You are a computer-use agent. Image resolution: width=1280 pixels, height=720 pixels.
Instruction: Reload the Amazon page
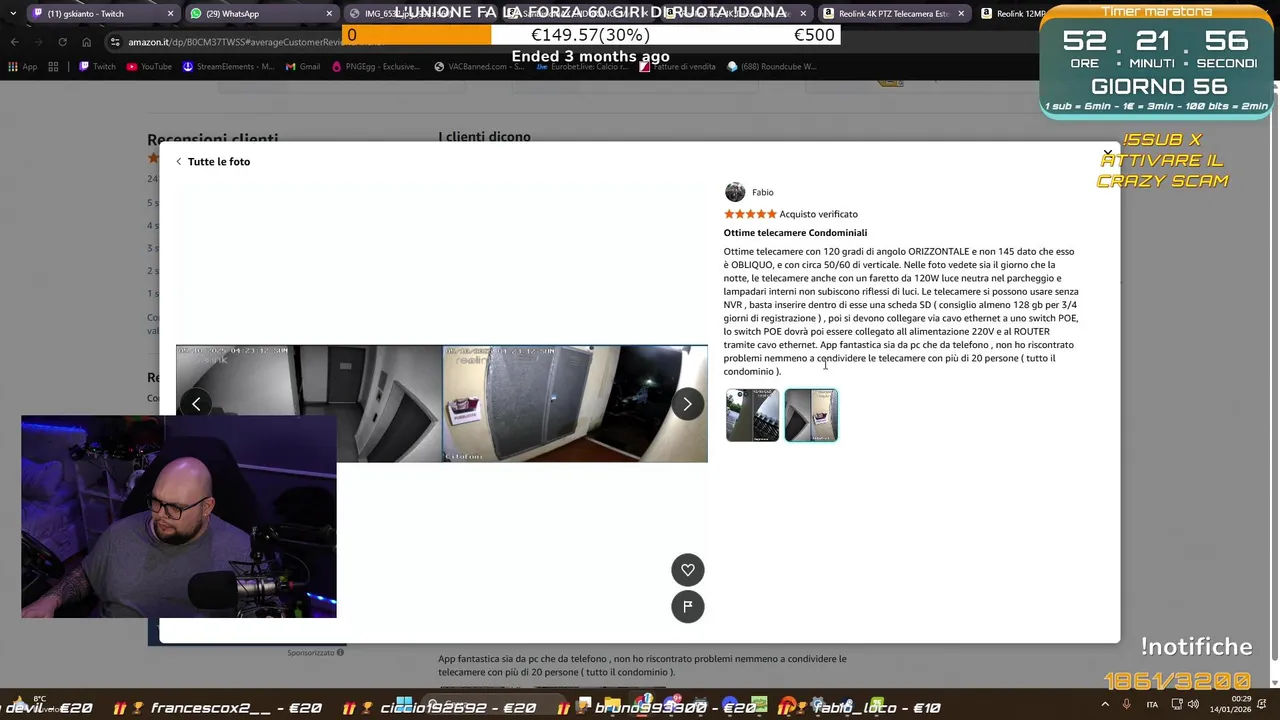click(62, 42)
